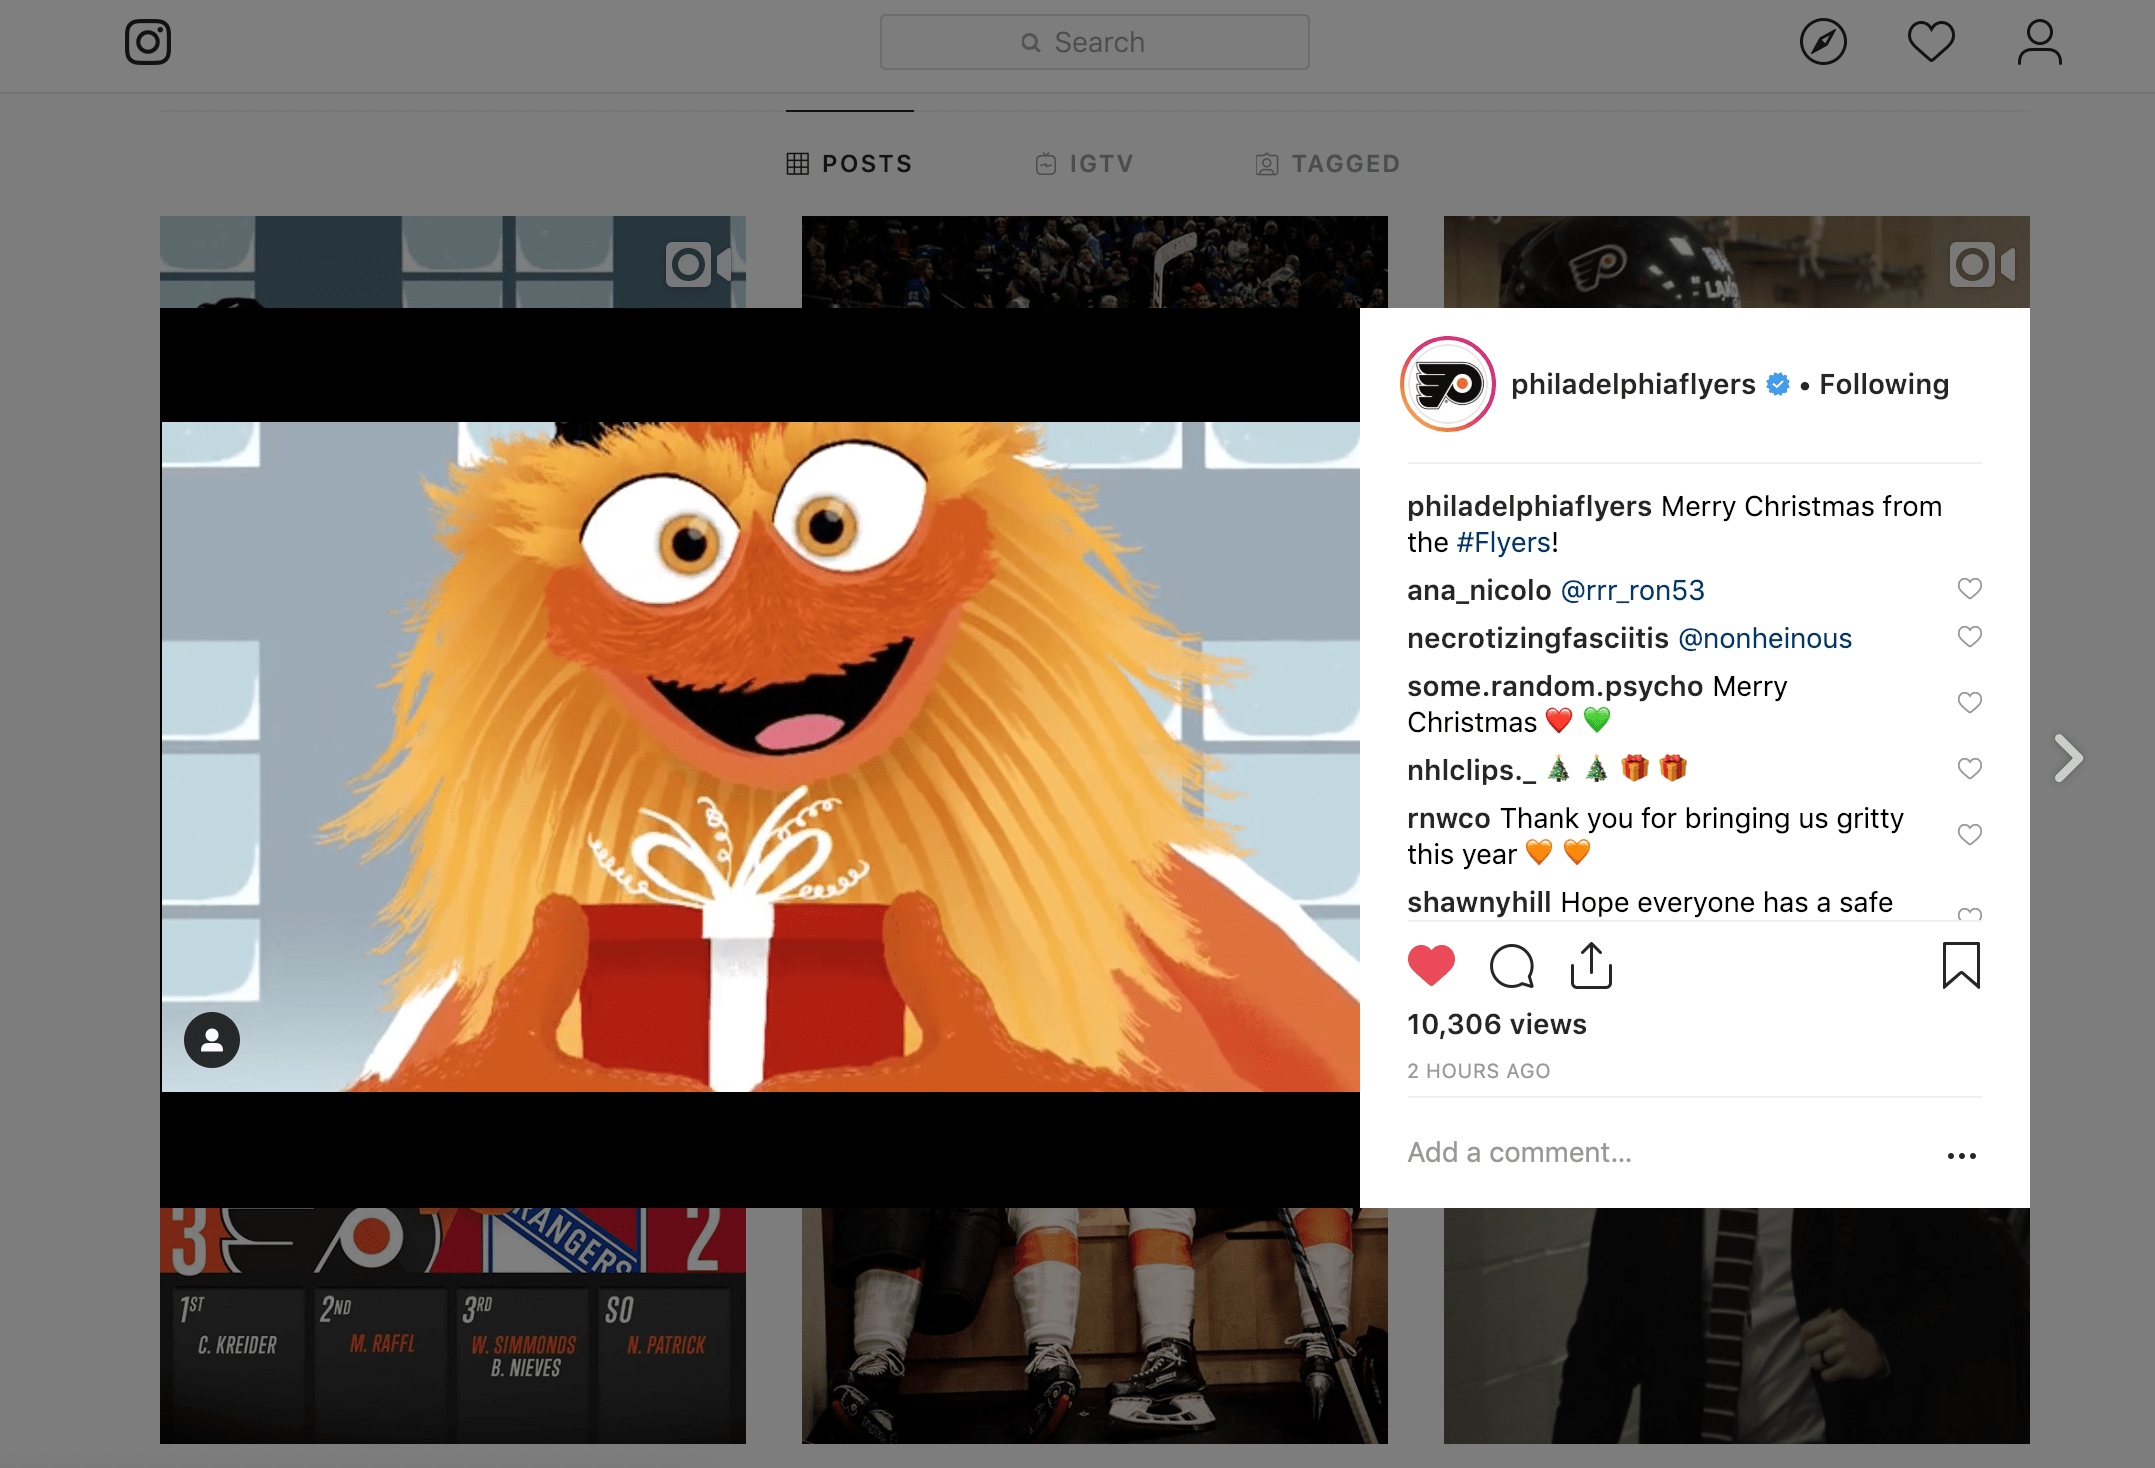
Task: Click the verified badge next to philadelphiaflyers
Action: (x=1778, y=384)
